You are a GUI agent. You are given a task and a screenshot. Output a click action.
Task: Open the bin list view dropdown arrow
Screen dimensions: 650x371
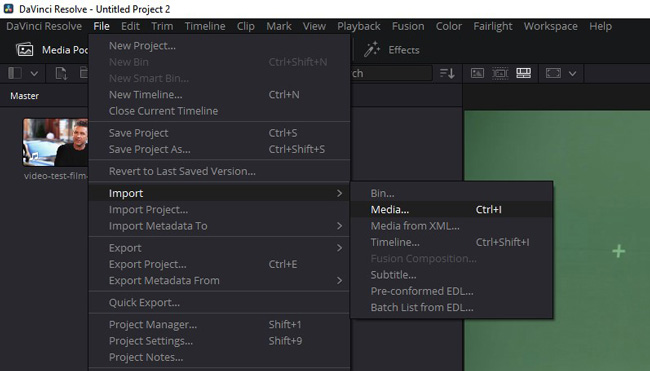coord(34,74)
